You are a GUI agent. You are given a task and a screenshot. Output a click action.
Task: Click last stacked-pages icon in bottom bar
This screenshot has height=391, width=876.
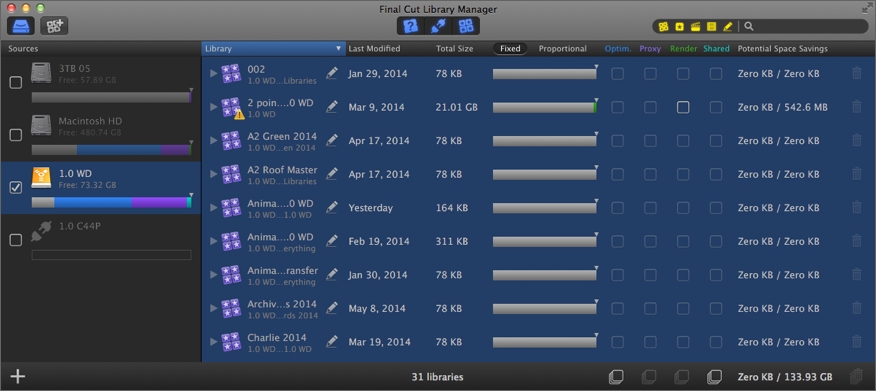click(x=714, y=377)
